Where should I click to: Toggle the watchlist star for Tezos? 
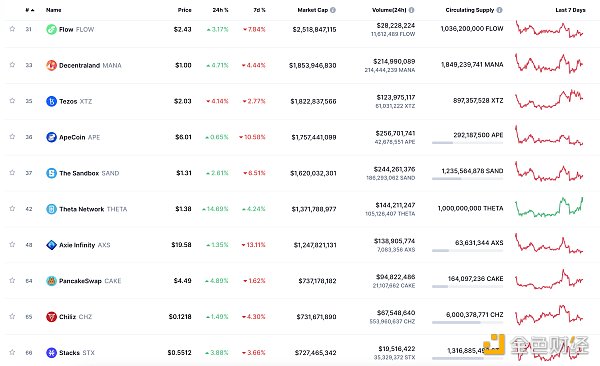coord(12,101)
